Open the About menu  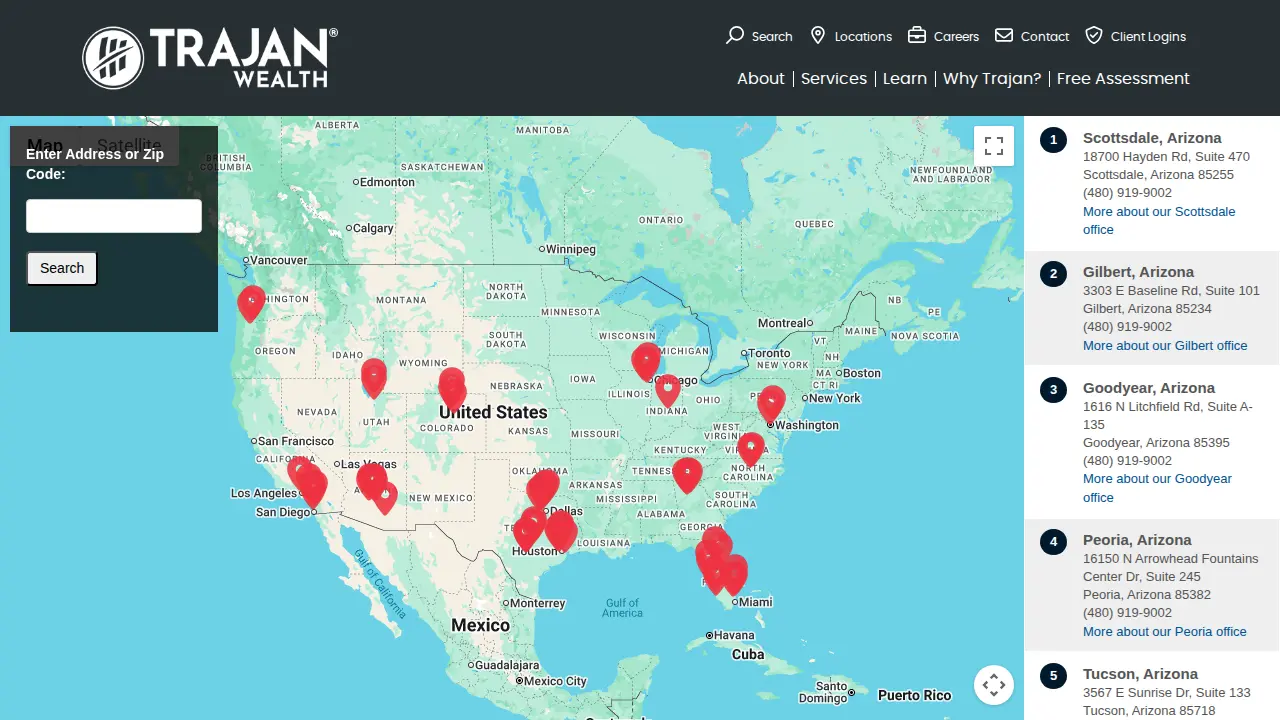761,78
